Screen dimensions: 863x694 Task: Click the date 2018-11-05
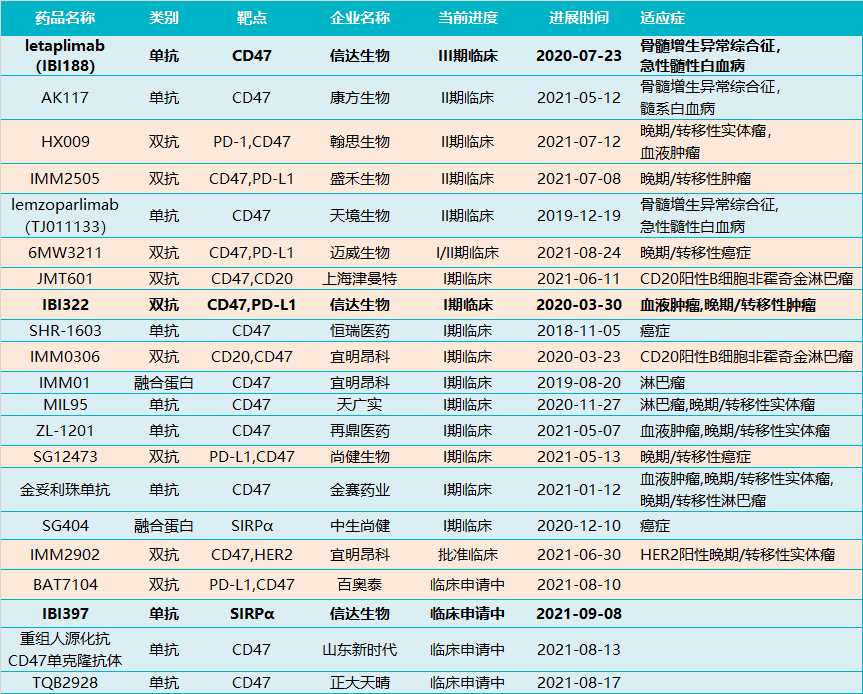point(578,330)
